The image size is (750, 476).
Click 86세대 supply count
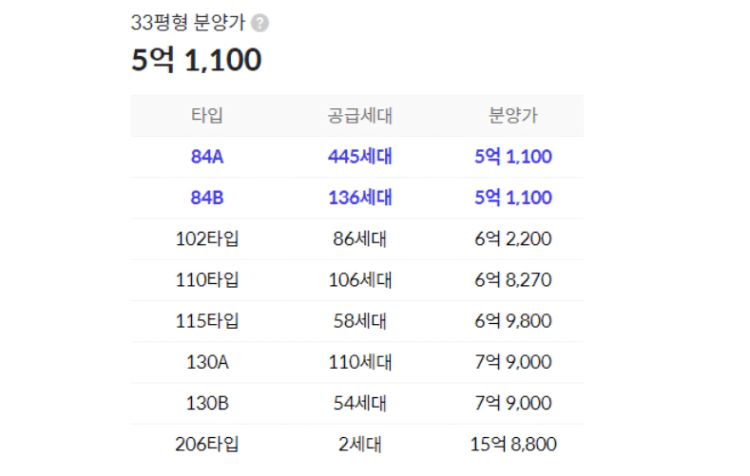(360, 239)
